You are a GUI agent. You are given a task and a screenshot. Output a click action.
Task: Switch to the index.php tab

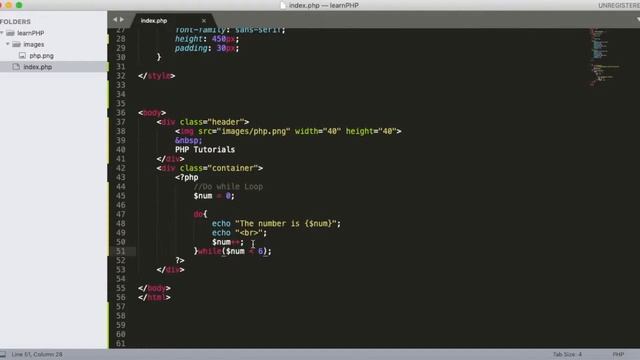154,20
